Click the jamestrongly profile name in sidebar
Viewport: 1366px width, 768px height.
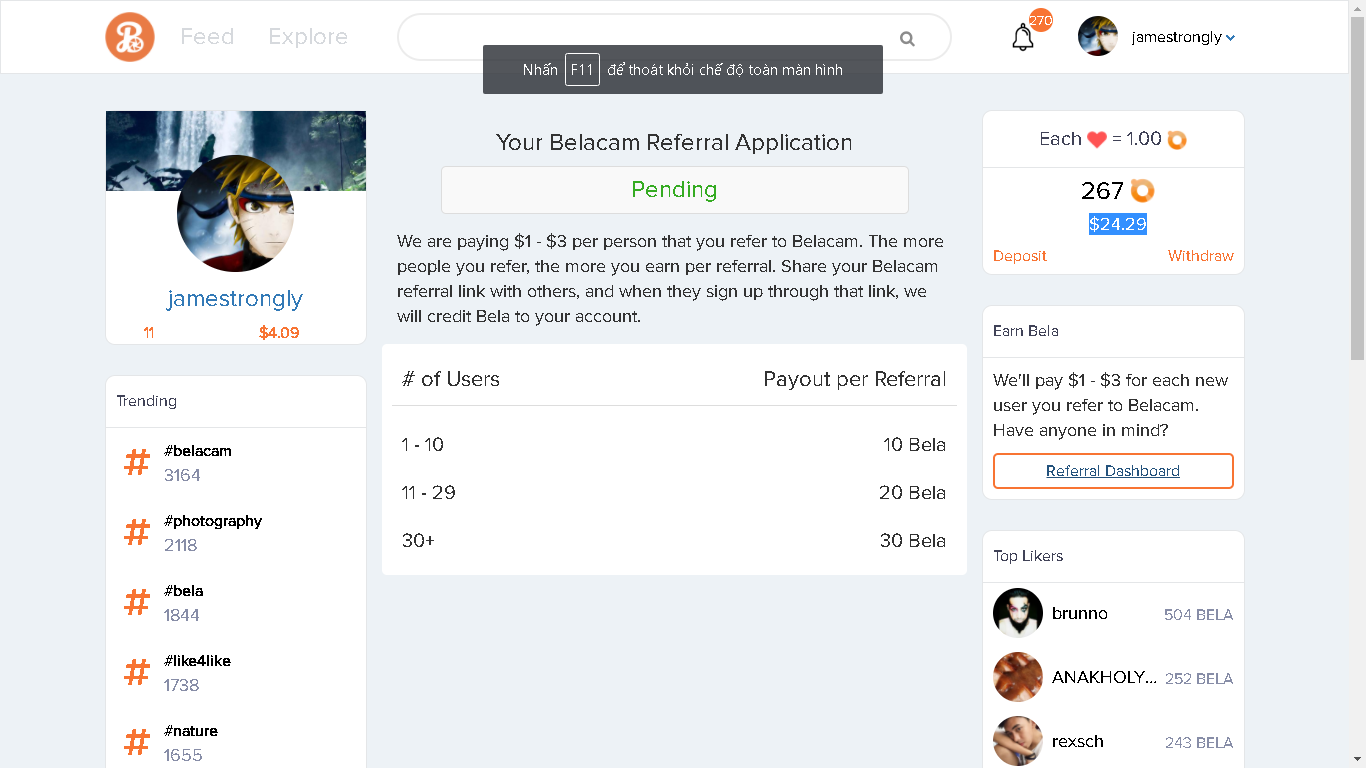[235, 299]
